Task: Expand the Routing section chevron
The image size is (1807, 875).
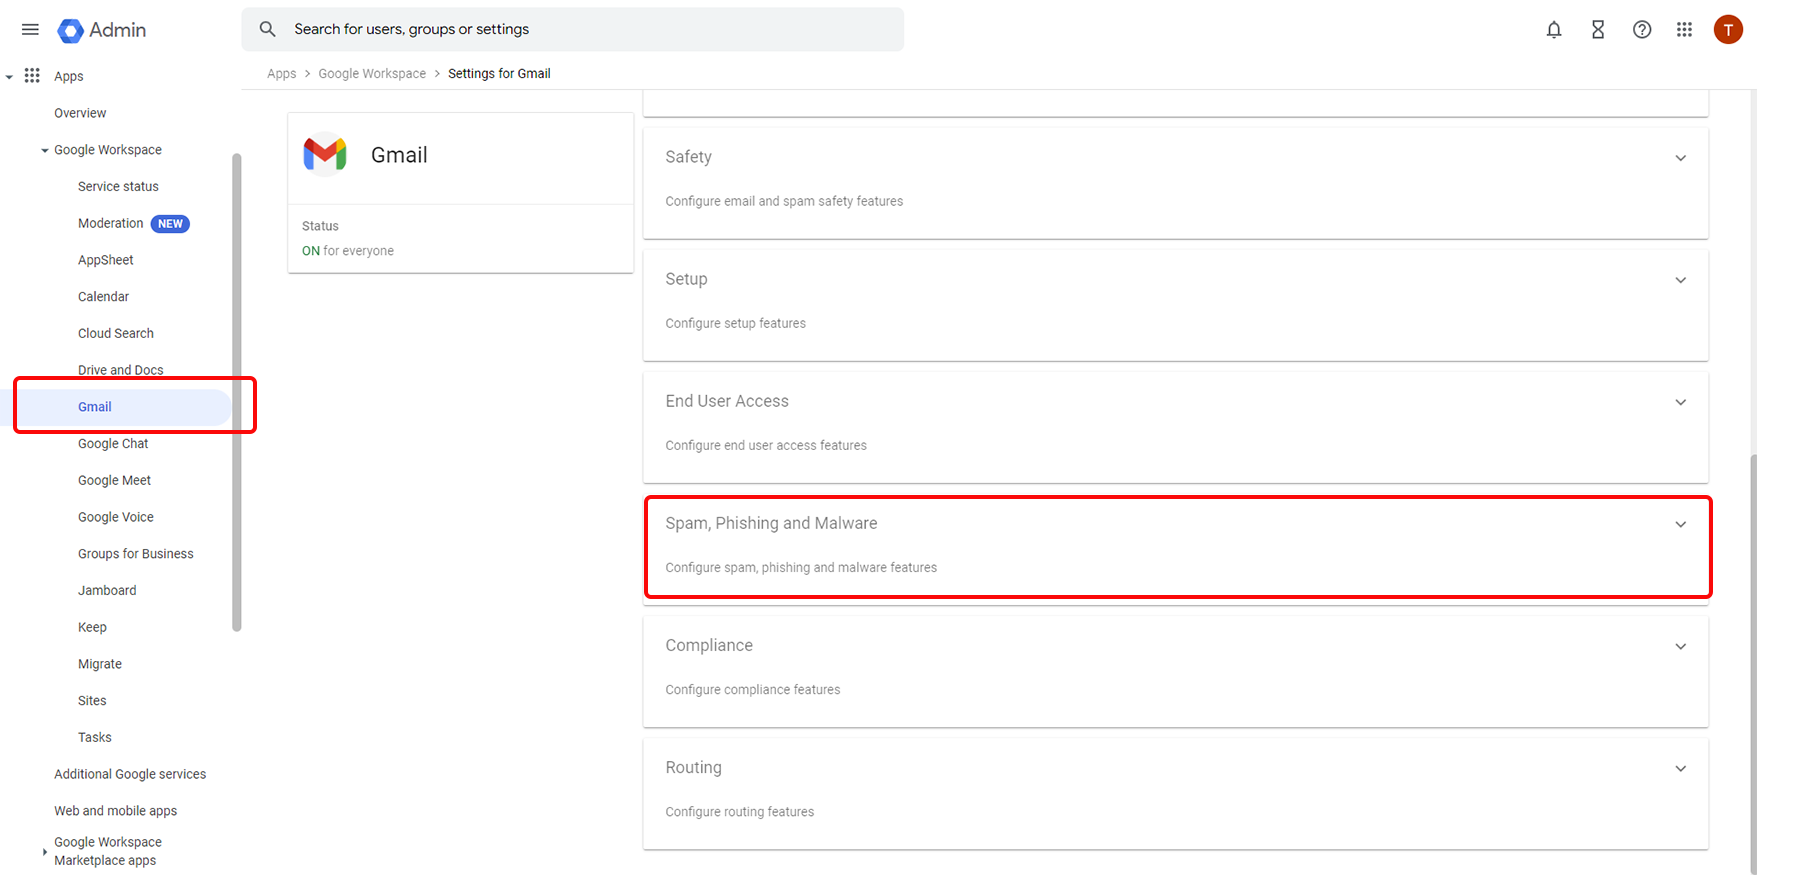Action: pos(1680,769)
